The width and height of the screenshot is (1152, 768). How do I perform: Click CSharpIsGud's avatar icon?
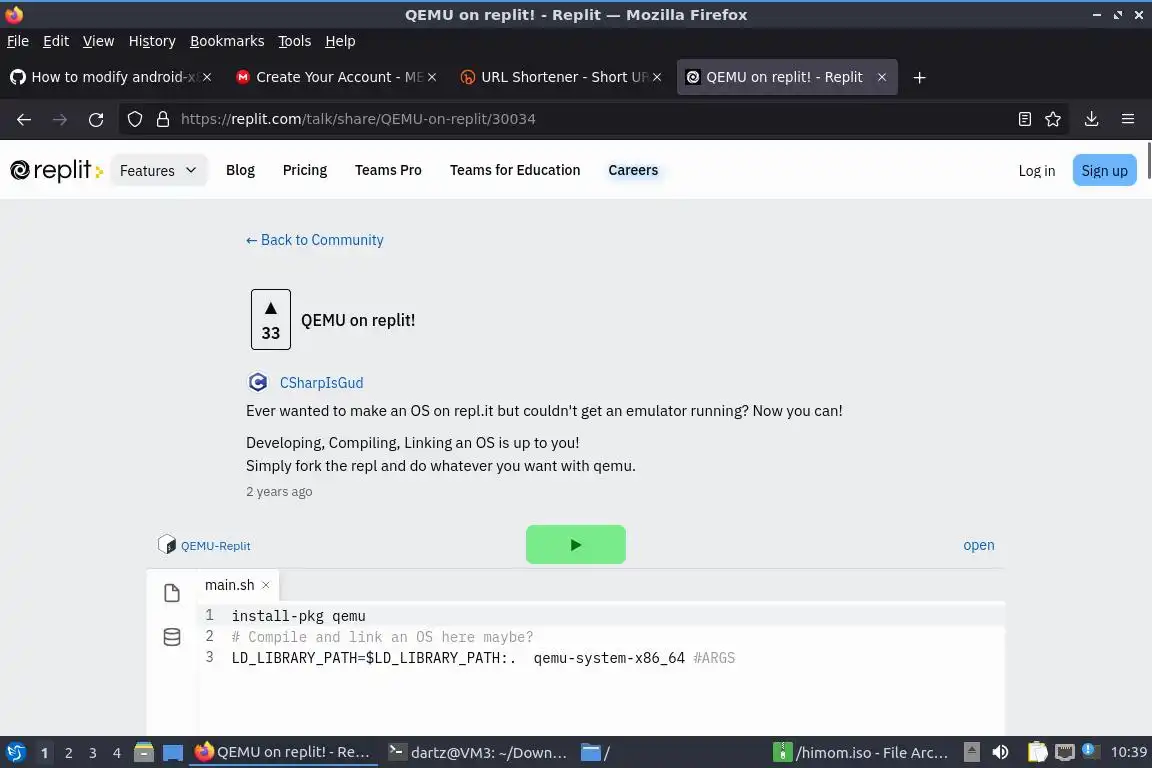click(258, 382)
